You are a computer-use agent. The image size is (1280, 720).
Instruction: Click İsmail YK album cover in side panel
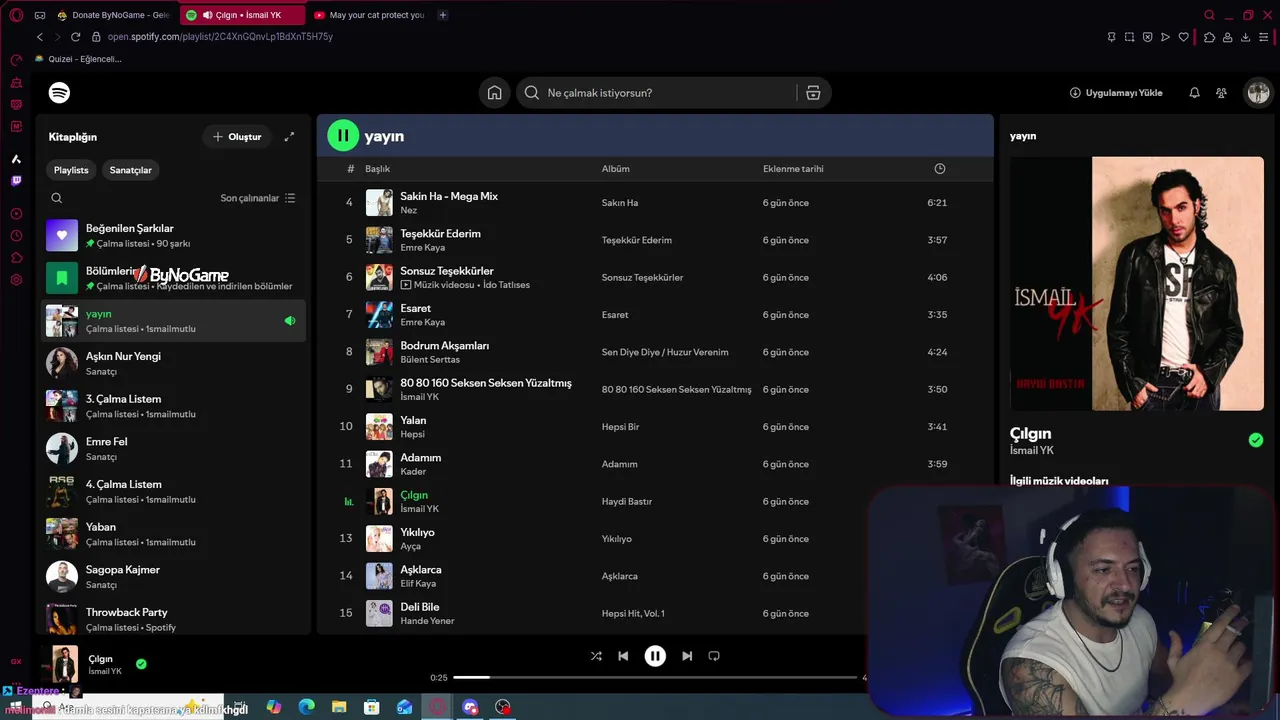coord(1137,284)
